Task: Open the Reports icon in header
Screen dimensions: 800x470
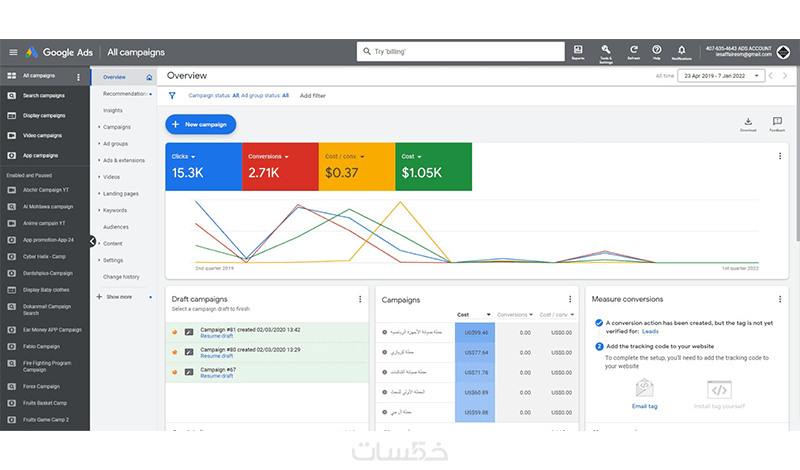Action: pyautogui.click(x=578, y=52)
